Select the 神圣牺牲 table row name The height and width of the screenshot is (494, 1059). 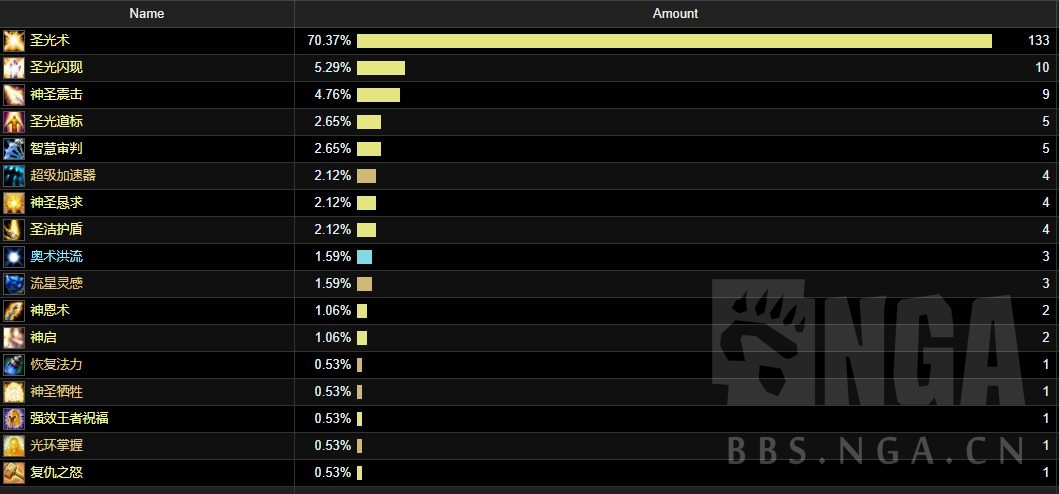point(57,391)
